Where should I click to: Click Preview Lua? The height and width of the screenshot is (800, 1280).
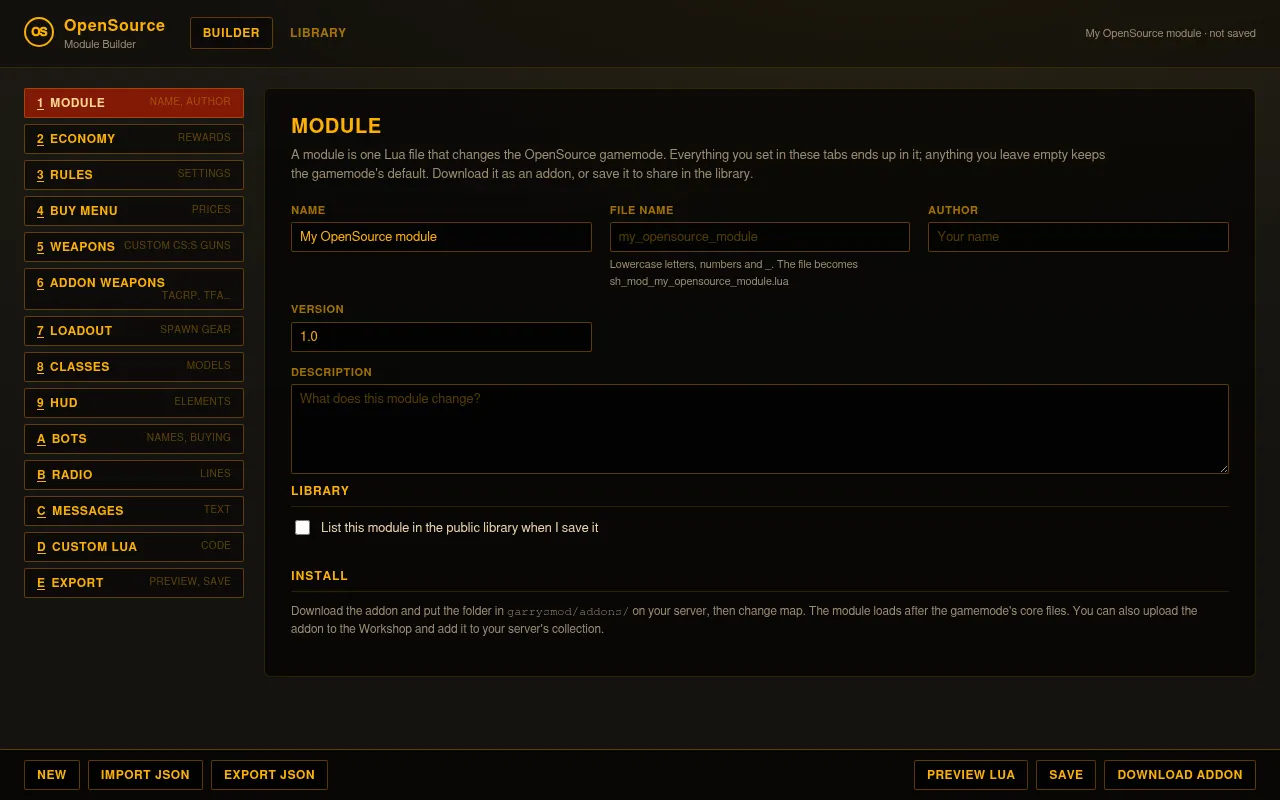[971, 775]
